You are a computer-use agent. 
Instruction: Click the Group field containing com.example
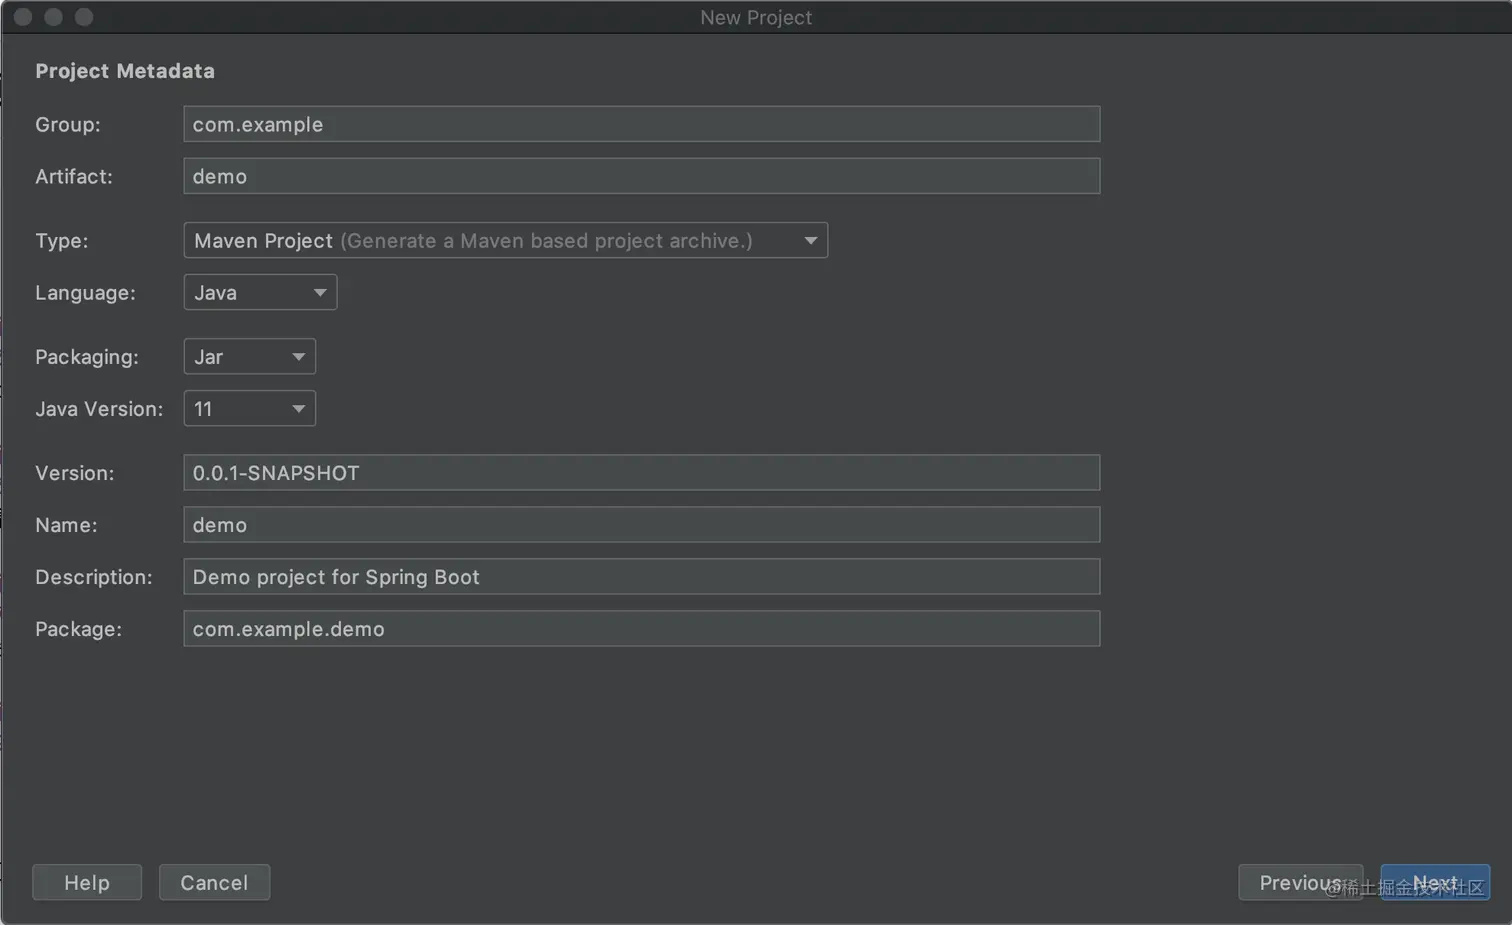click(641, 124)
